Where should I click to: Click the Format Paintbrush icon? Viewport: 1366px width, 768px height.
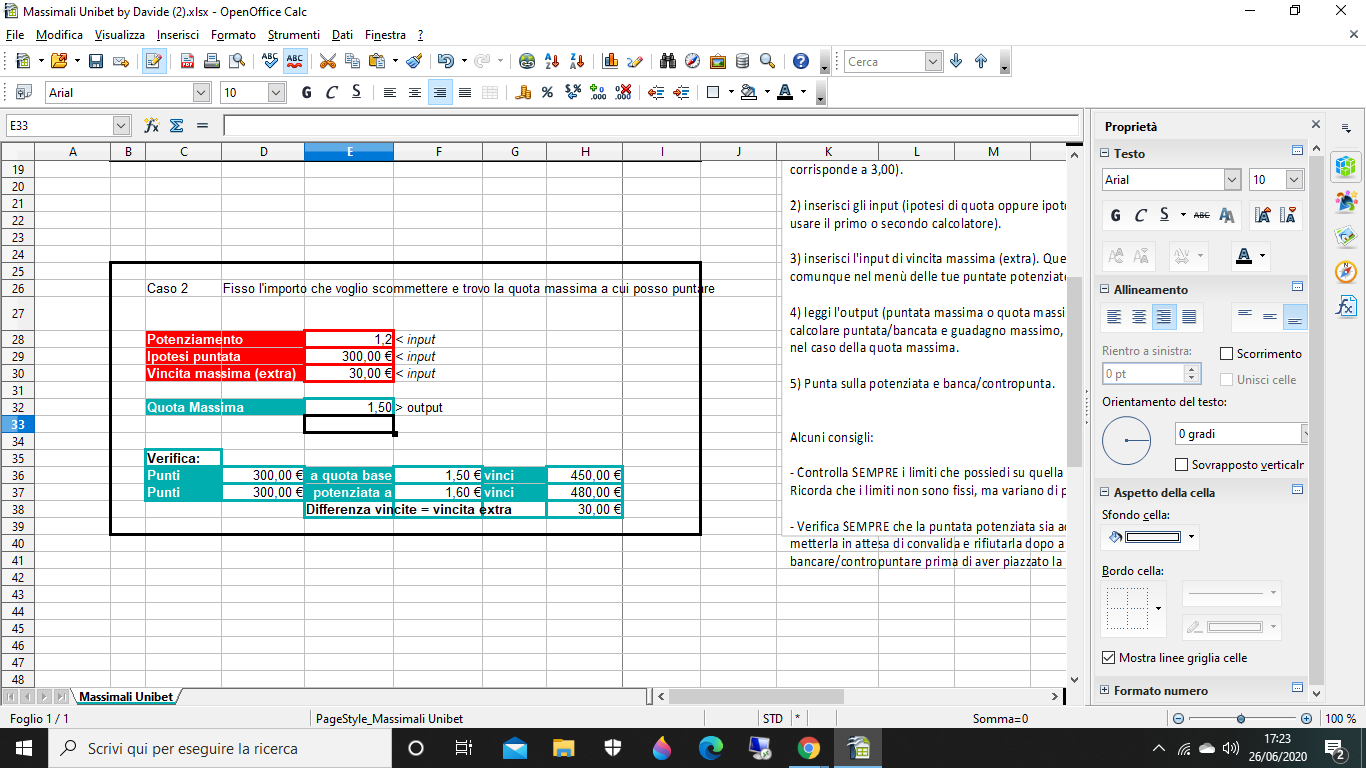click(x=414, y=61)
